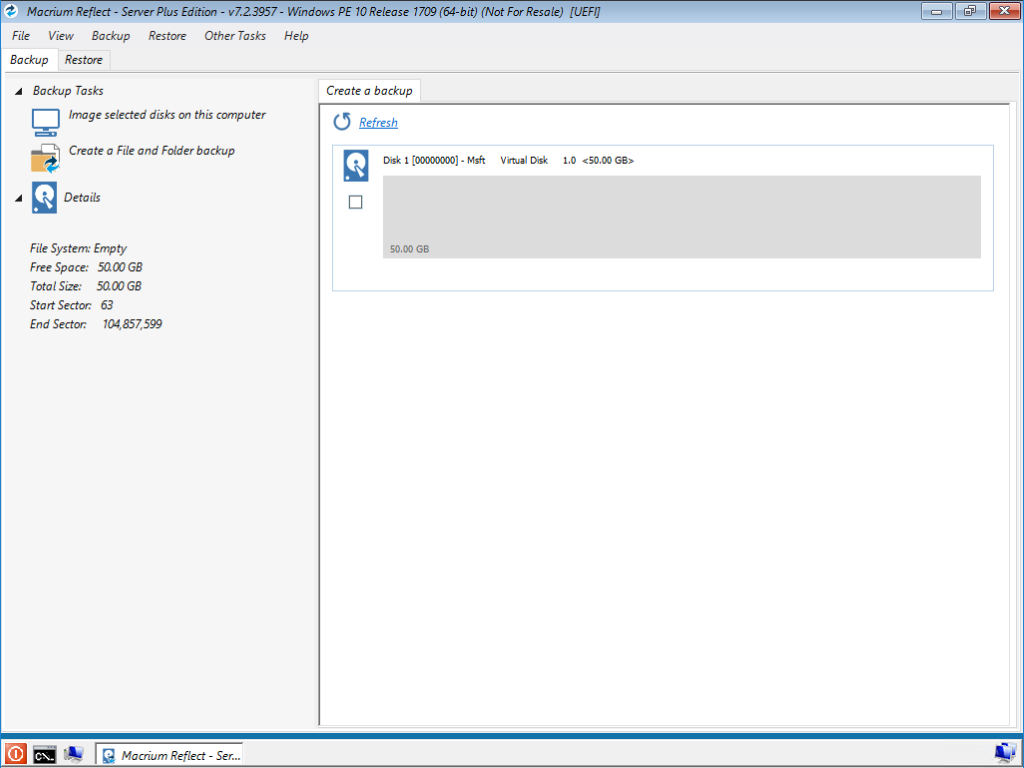Click the Disk 1 drive icon
This screenshot has width=1024, height=768.
point(356,166)
